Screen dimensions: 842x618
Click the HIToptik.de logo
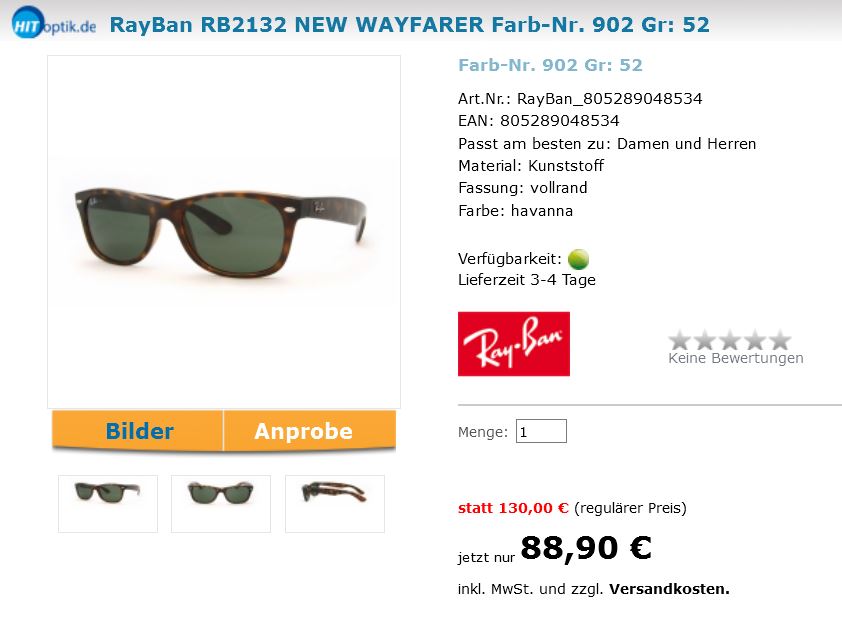pyautogui.click(x=54, y=23)
